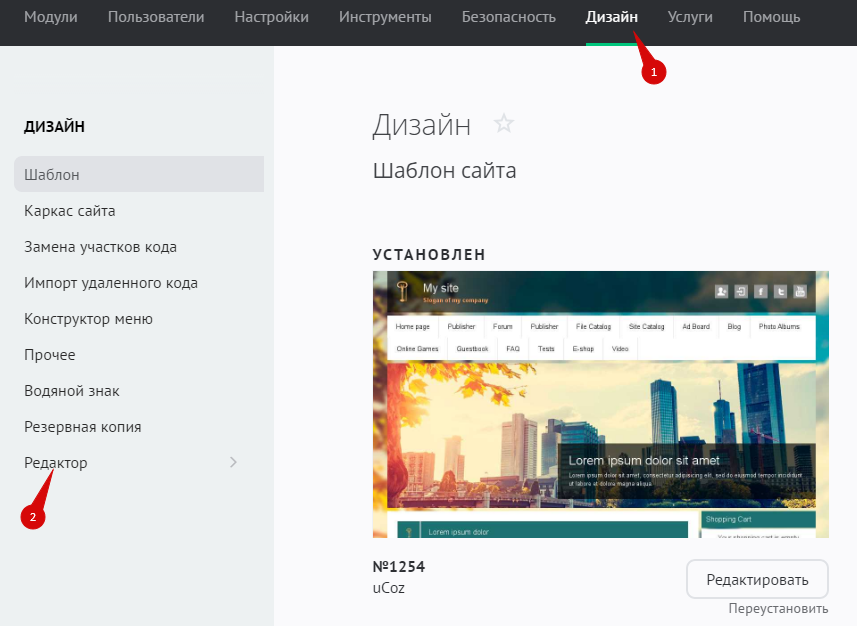Image resolution: width=857 pixels, height=626 pixels.
Task: Open the Услуги menu
Action: pos(690,17)
